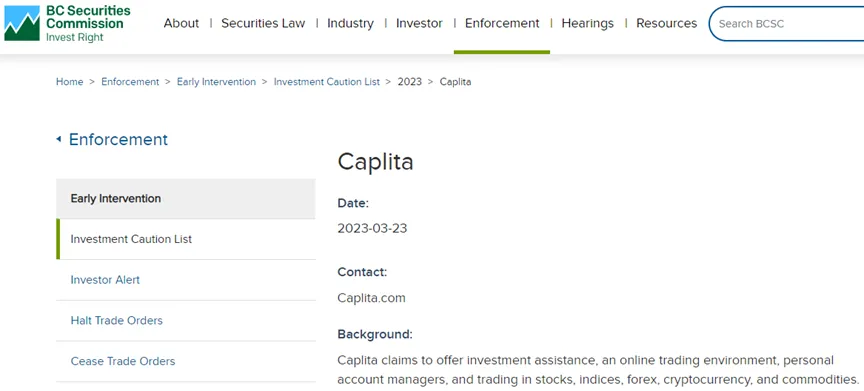
Task: Go to Home breadcrumb
Action: [x=69, y=82]
